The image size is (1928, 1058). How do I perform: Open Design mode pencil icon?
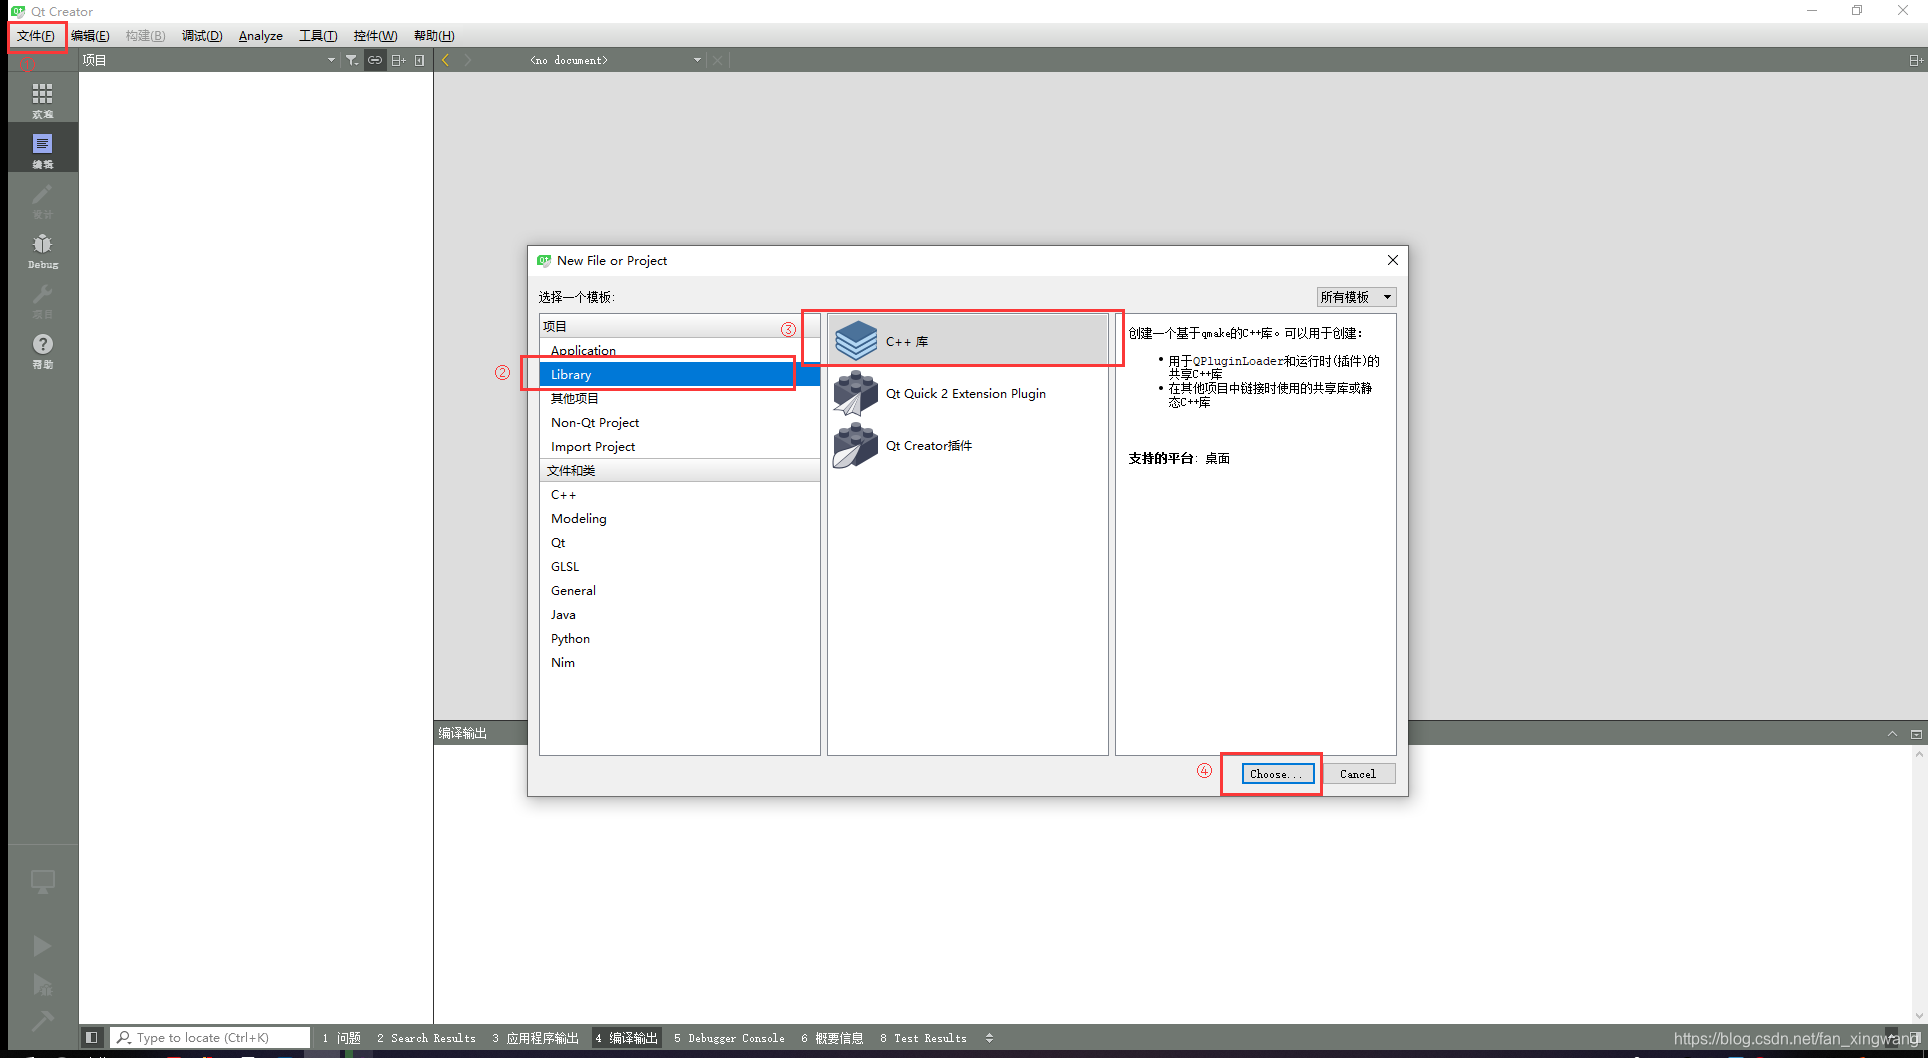(x=42, y=199)
